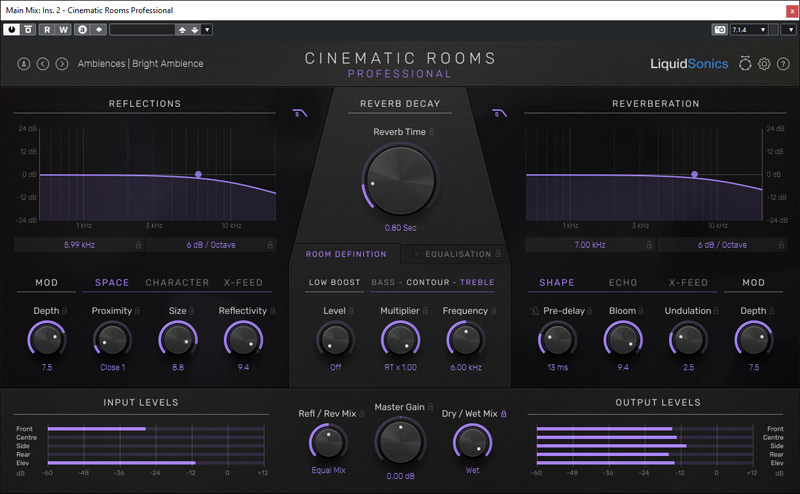Click the Master Gain knob
Image resolution: width=800 pixels, height=494 pixels.
(399, 439)
